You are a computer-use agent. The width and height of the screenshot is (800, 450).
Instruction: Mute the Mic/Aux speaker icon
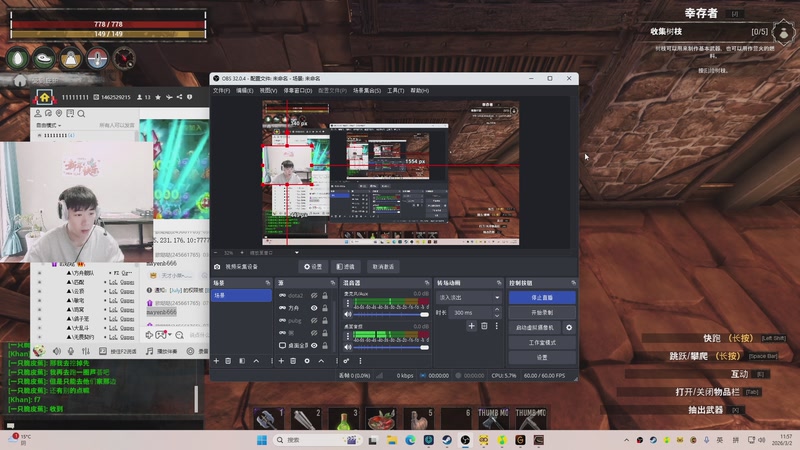348,314
